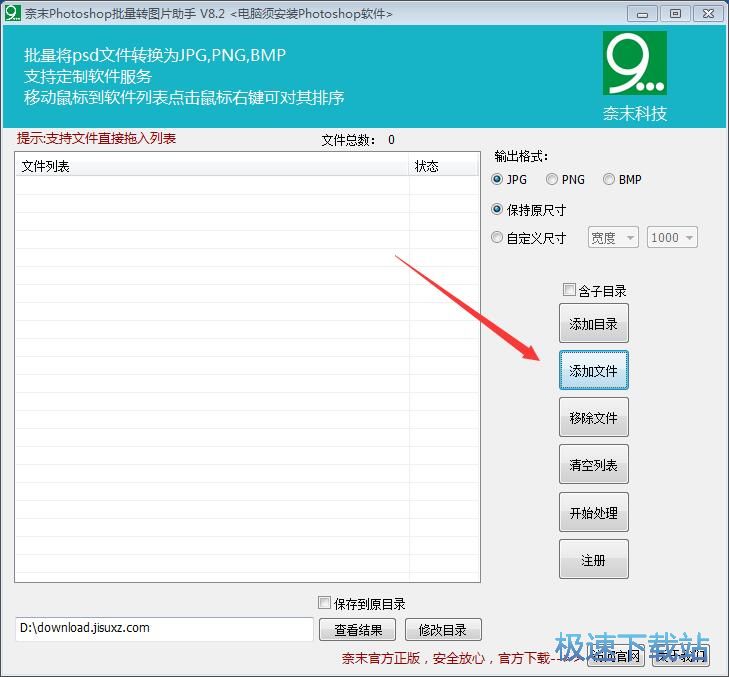
Task: Enable the 含子目录 checkbox
Action: tap(569, 291)
